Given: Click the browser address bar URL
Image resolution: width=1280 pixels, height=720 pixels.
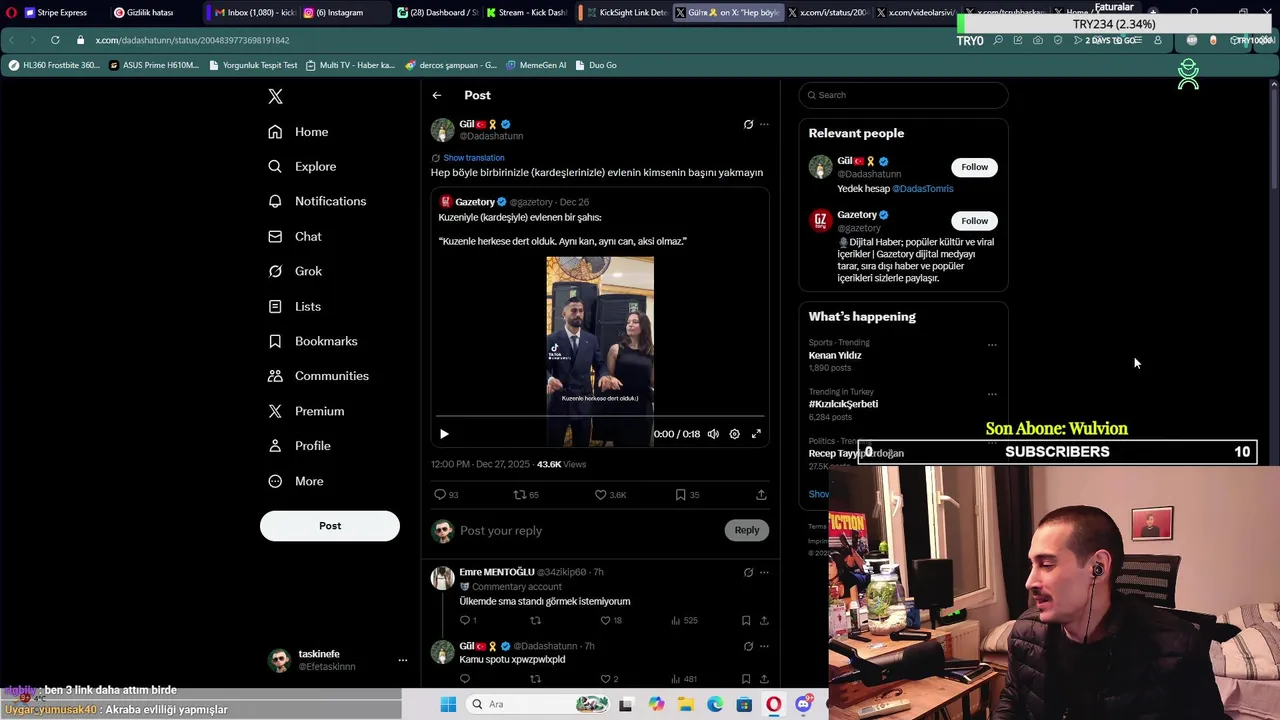Looking at the screenshot, I should (192, 40).
